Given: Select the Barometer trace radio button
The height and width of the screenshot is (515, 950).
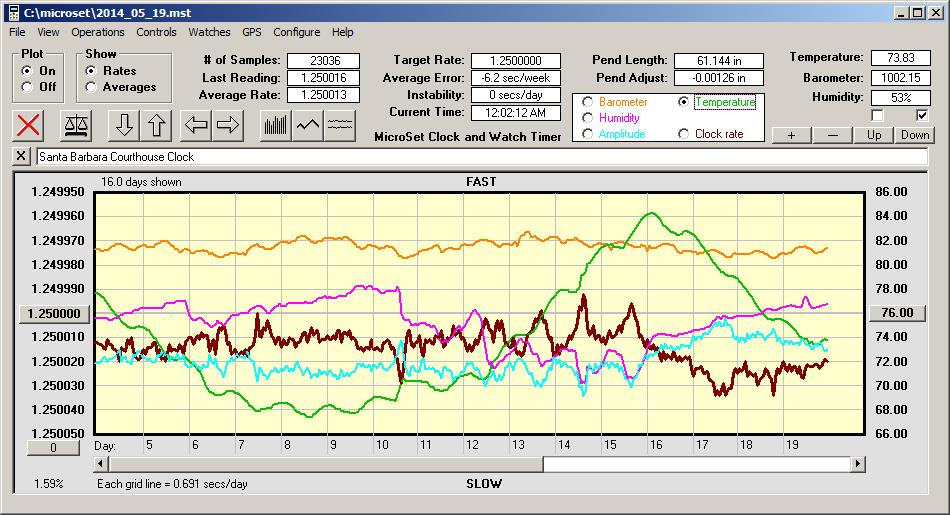Looking at the screenshot, I should pos(587,102).
